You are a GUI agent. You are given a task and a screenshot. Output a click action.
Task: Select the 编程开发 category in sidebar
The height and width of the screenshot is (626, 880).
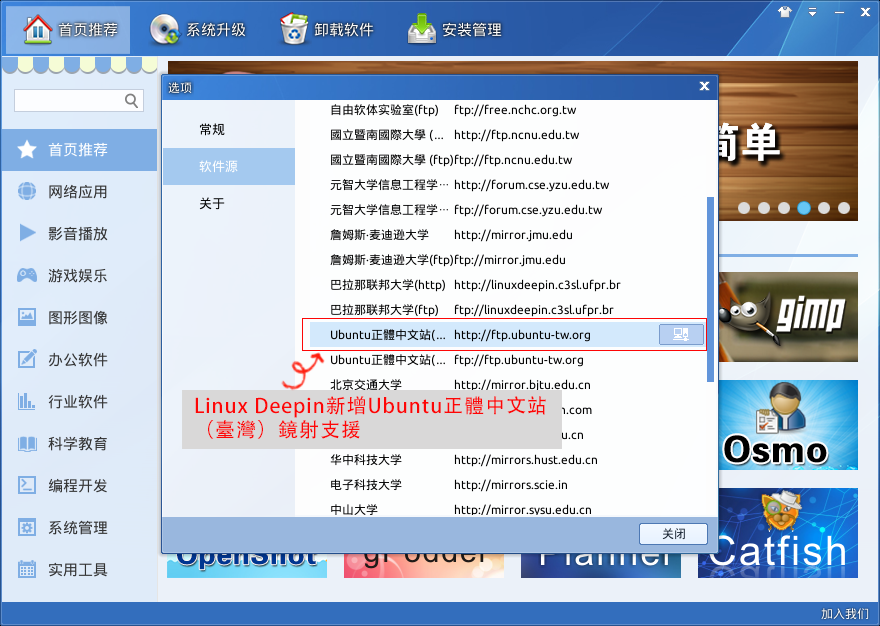[79, 486]
